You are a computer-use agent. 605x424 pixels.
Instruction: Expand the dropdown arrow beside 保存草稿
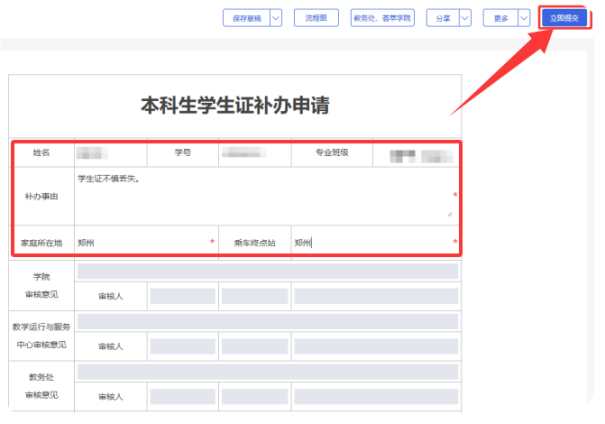point(275,18)
